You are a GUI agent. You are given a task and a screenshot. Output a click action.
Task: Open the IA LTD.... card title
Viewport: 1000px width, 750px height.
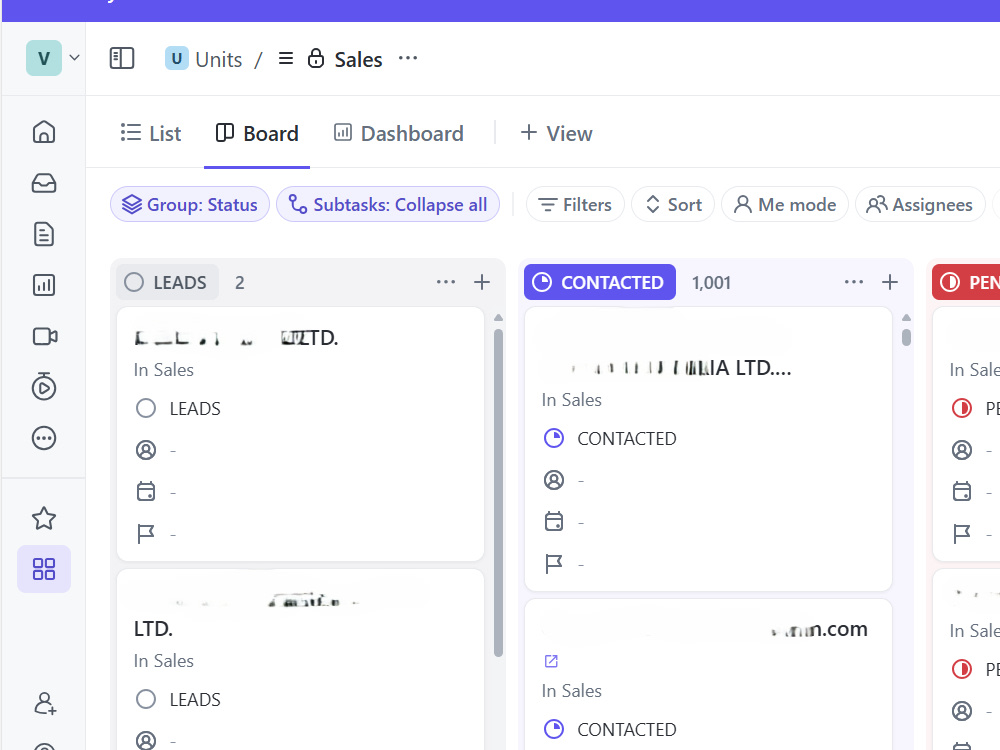[x=680, y=368]
